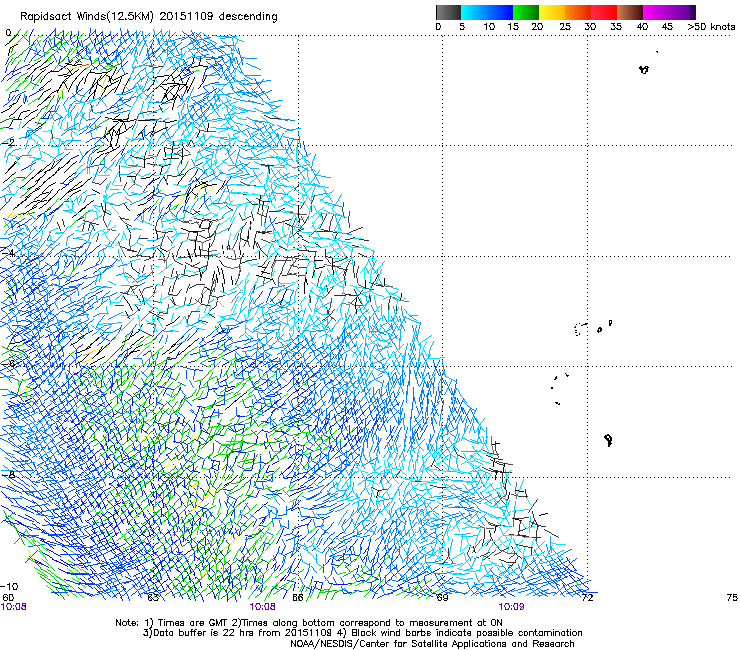Click the legend label '5'

[462, 27]
